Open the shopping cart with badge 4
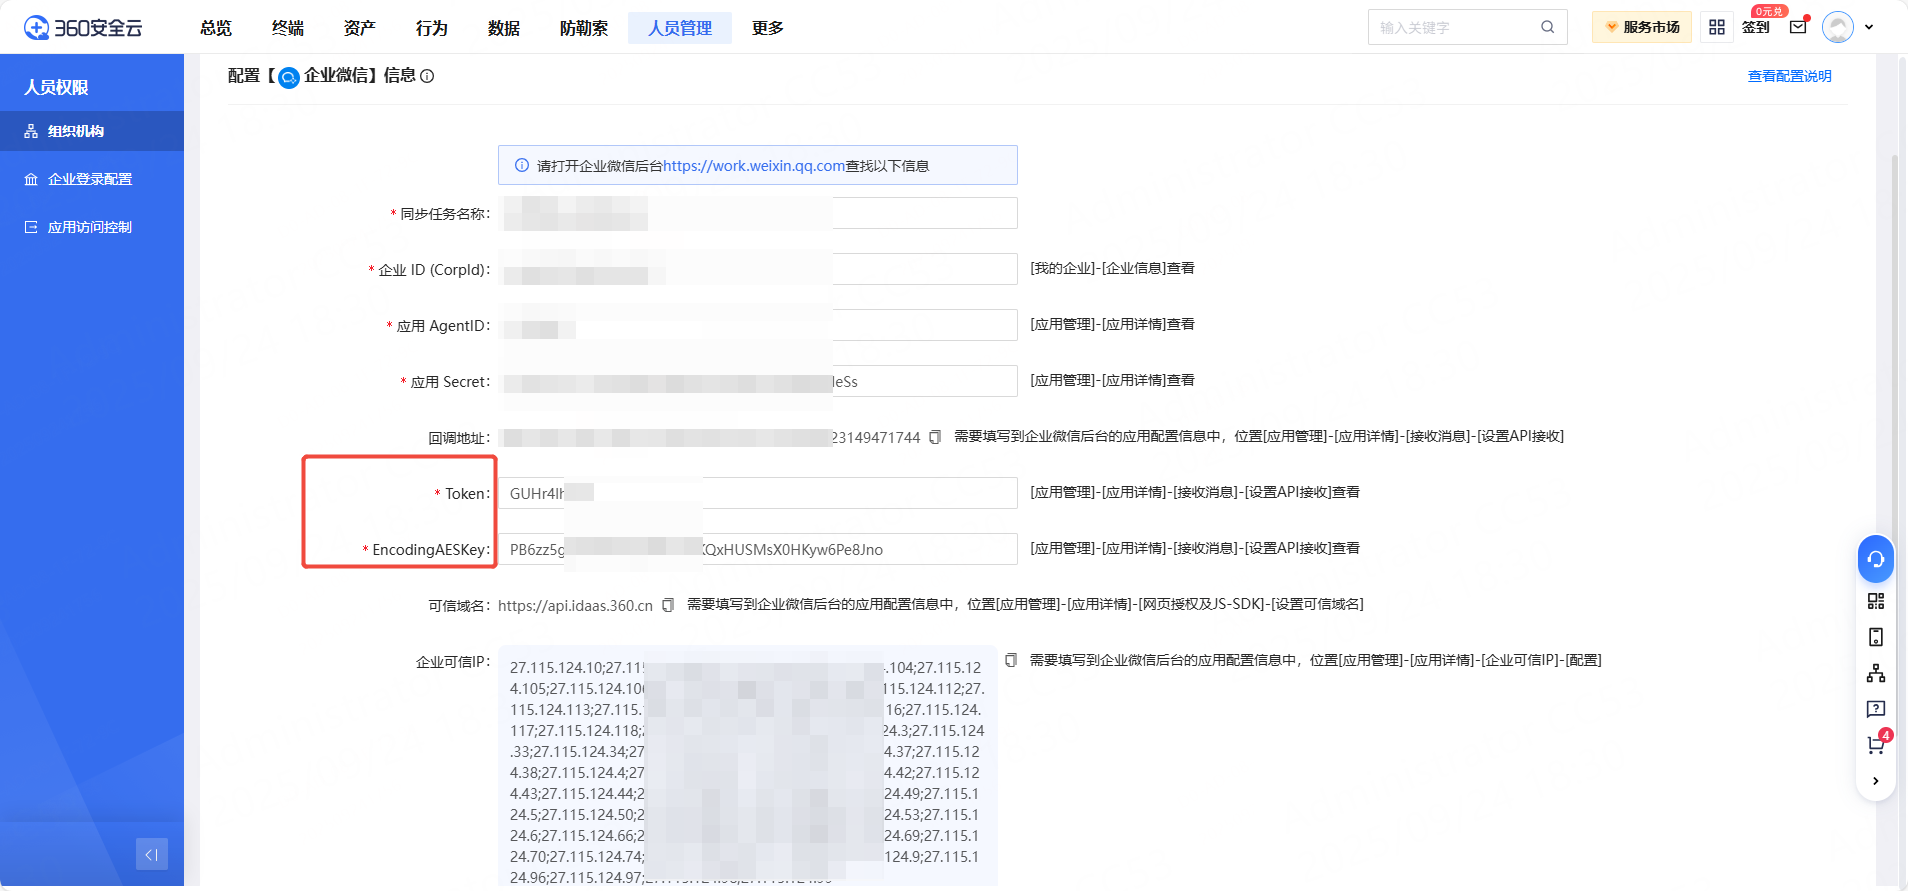Screen dimensions: 1908x891 (x=1875, y=745)
